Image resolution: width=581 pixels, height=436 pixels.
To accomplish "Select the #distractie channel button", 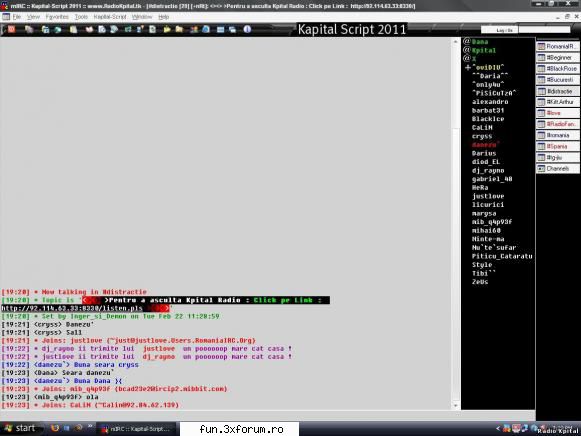I will click(x=558, y=91).
